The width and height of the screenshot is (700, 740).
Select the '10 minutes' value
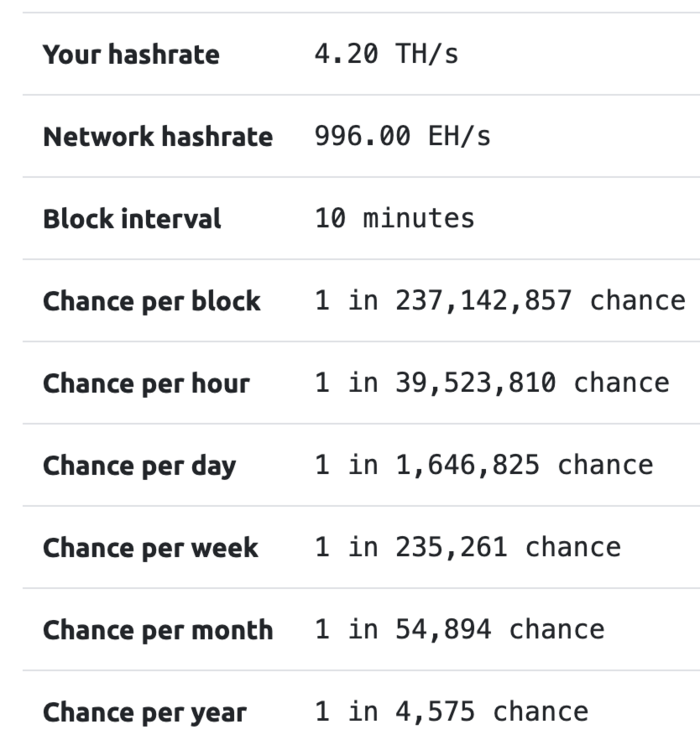point(395,219)
